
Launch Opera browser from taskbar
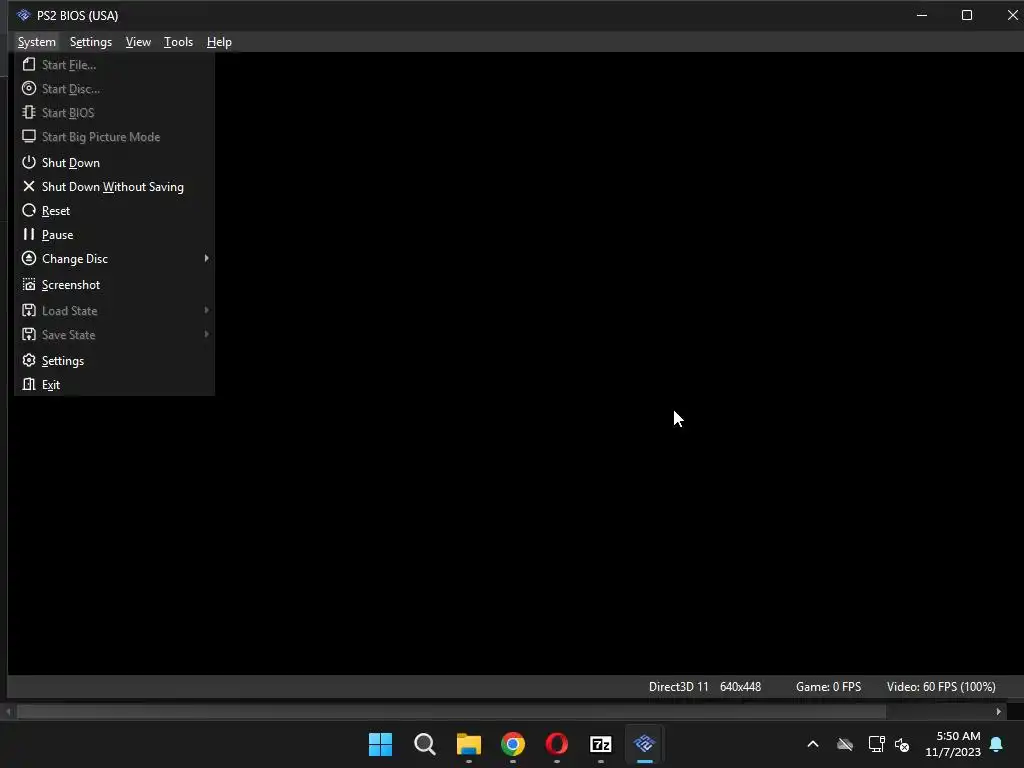click(556, 744)
